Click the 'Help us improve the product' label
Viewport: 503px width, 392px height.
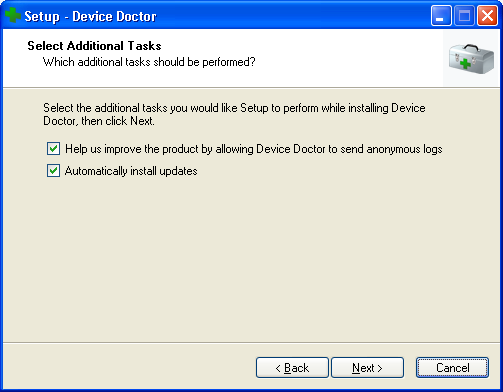[254, 149]
